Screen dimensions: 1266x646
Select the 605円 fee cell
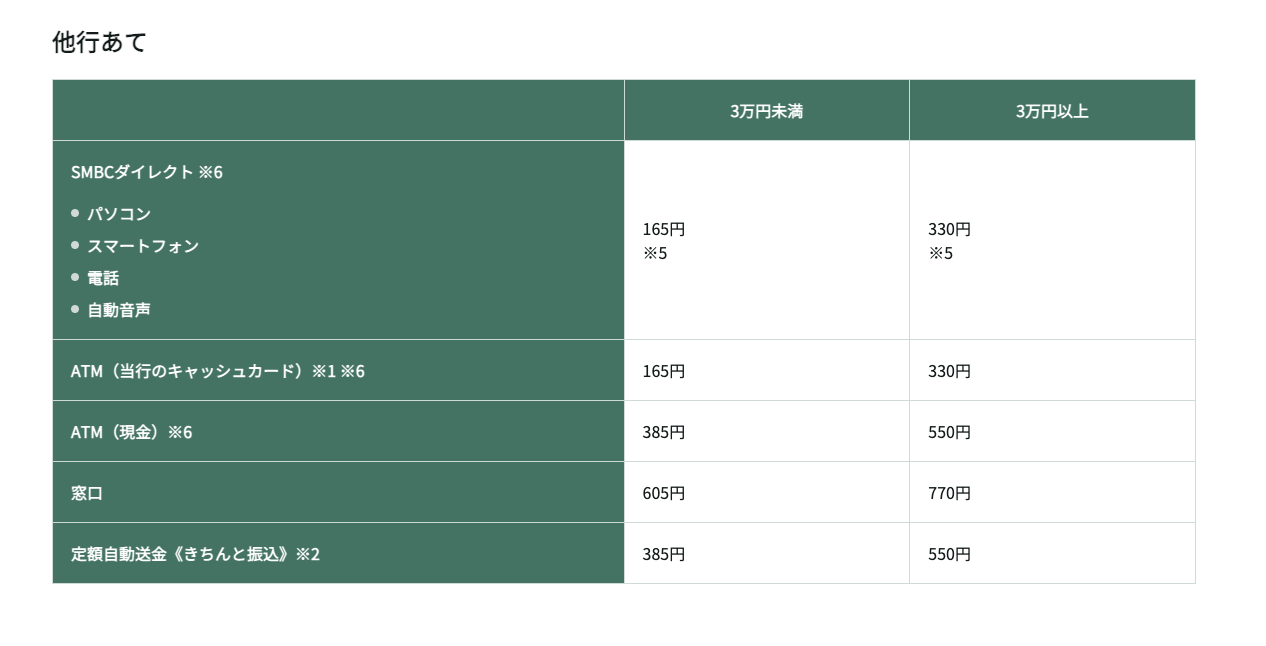(664, 493)
